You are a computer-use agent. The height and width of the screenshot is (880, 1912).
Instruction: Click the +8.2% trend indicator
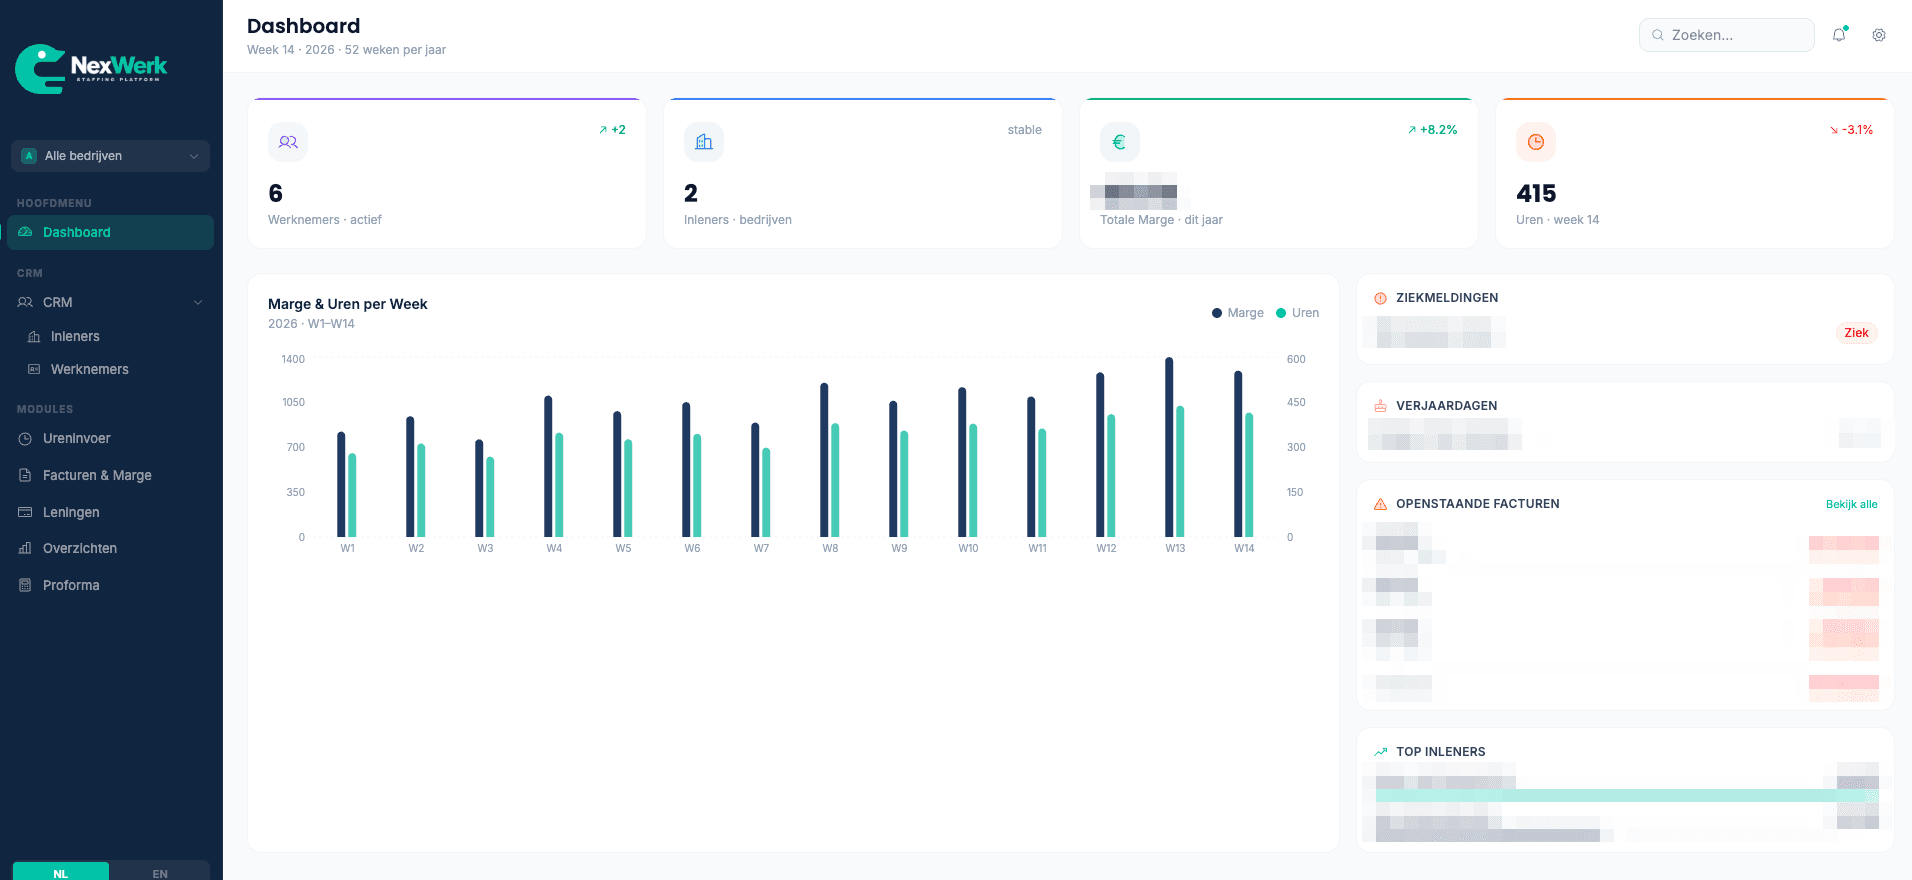click(x=1432, y=130)
